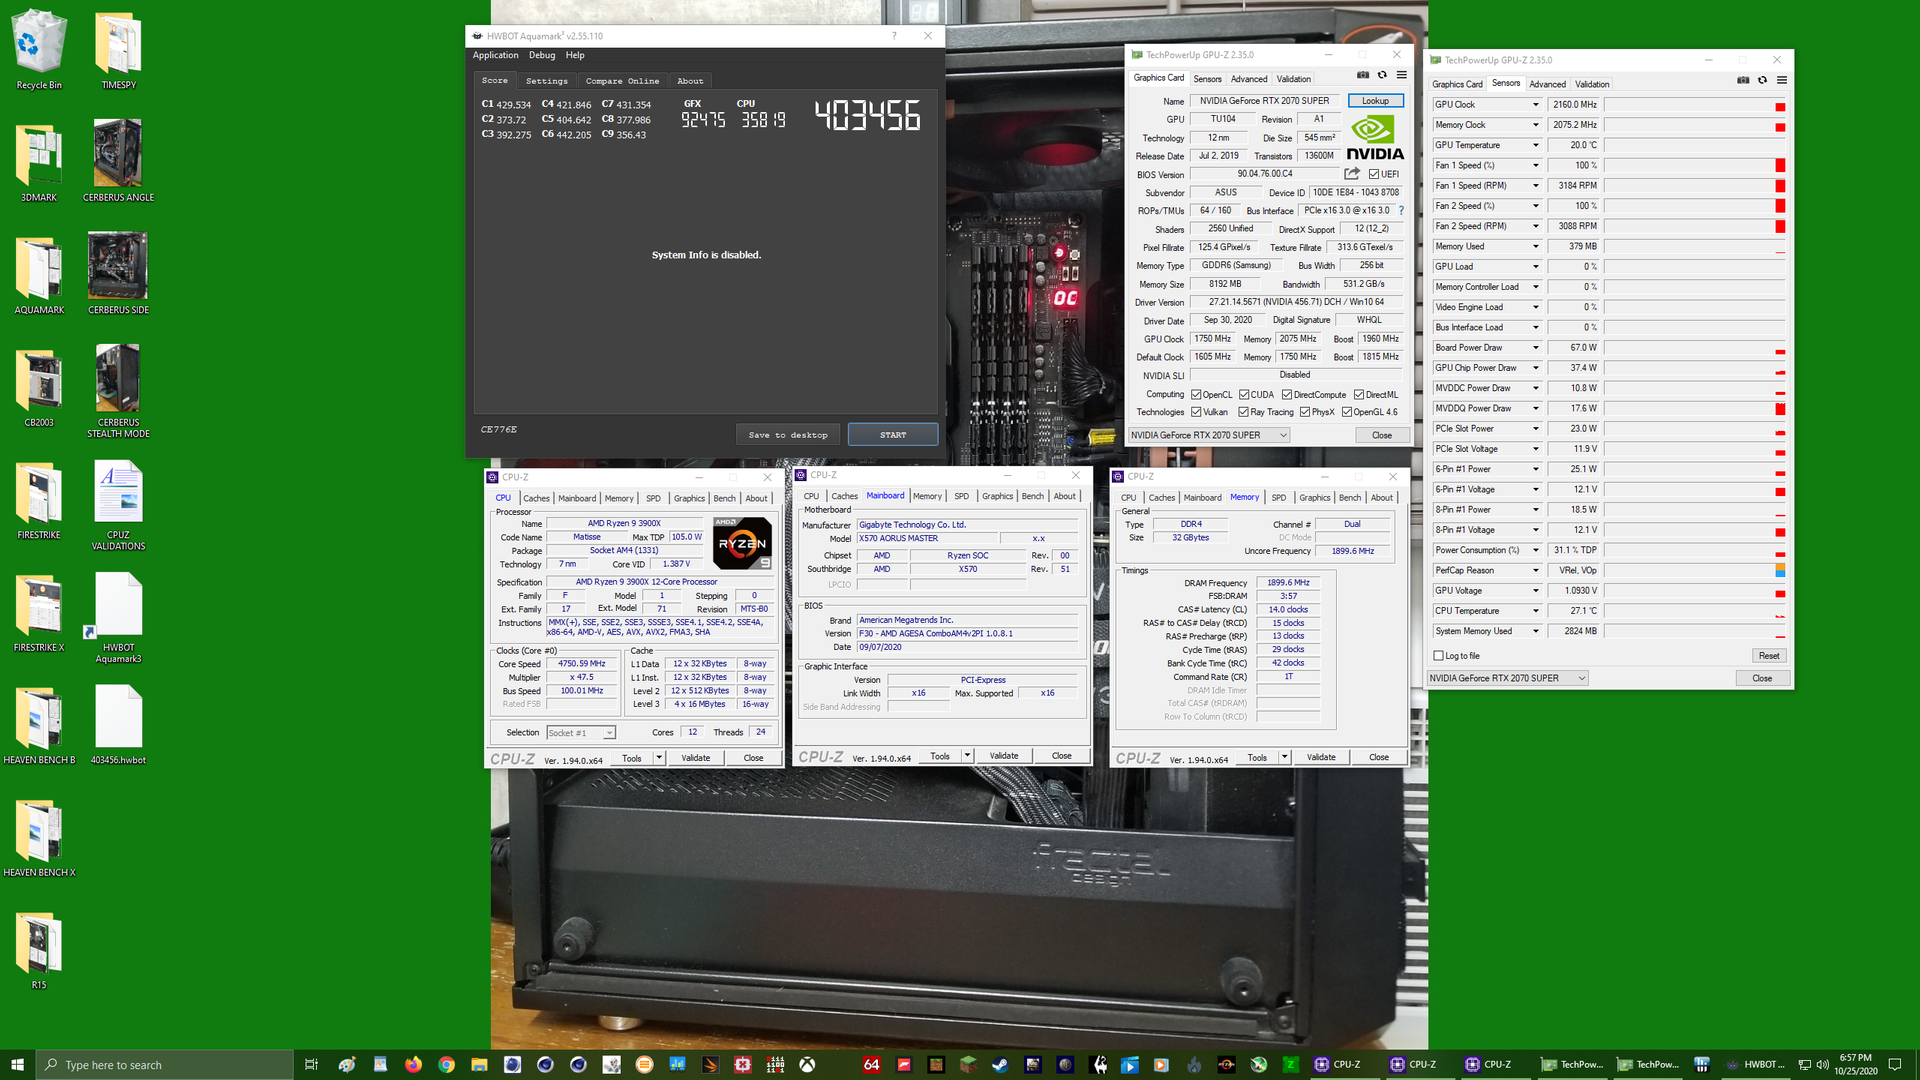Open Firefox from the taskbar

click(x=413, y=1065)
